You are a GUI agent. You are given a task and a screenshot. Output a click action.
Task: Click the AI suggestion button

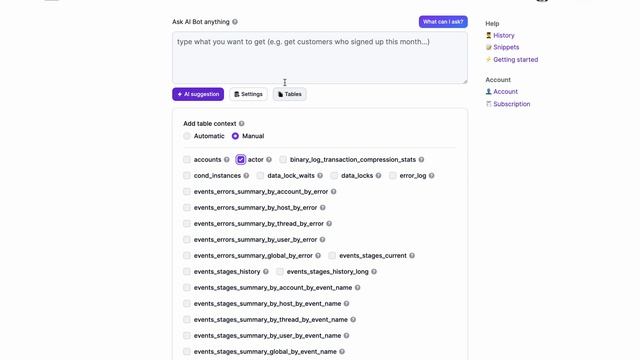coord(198,94)
